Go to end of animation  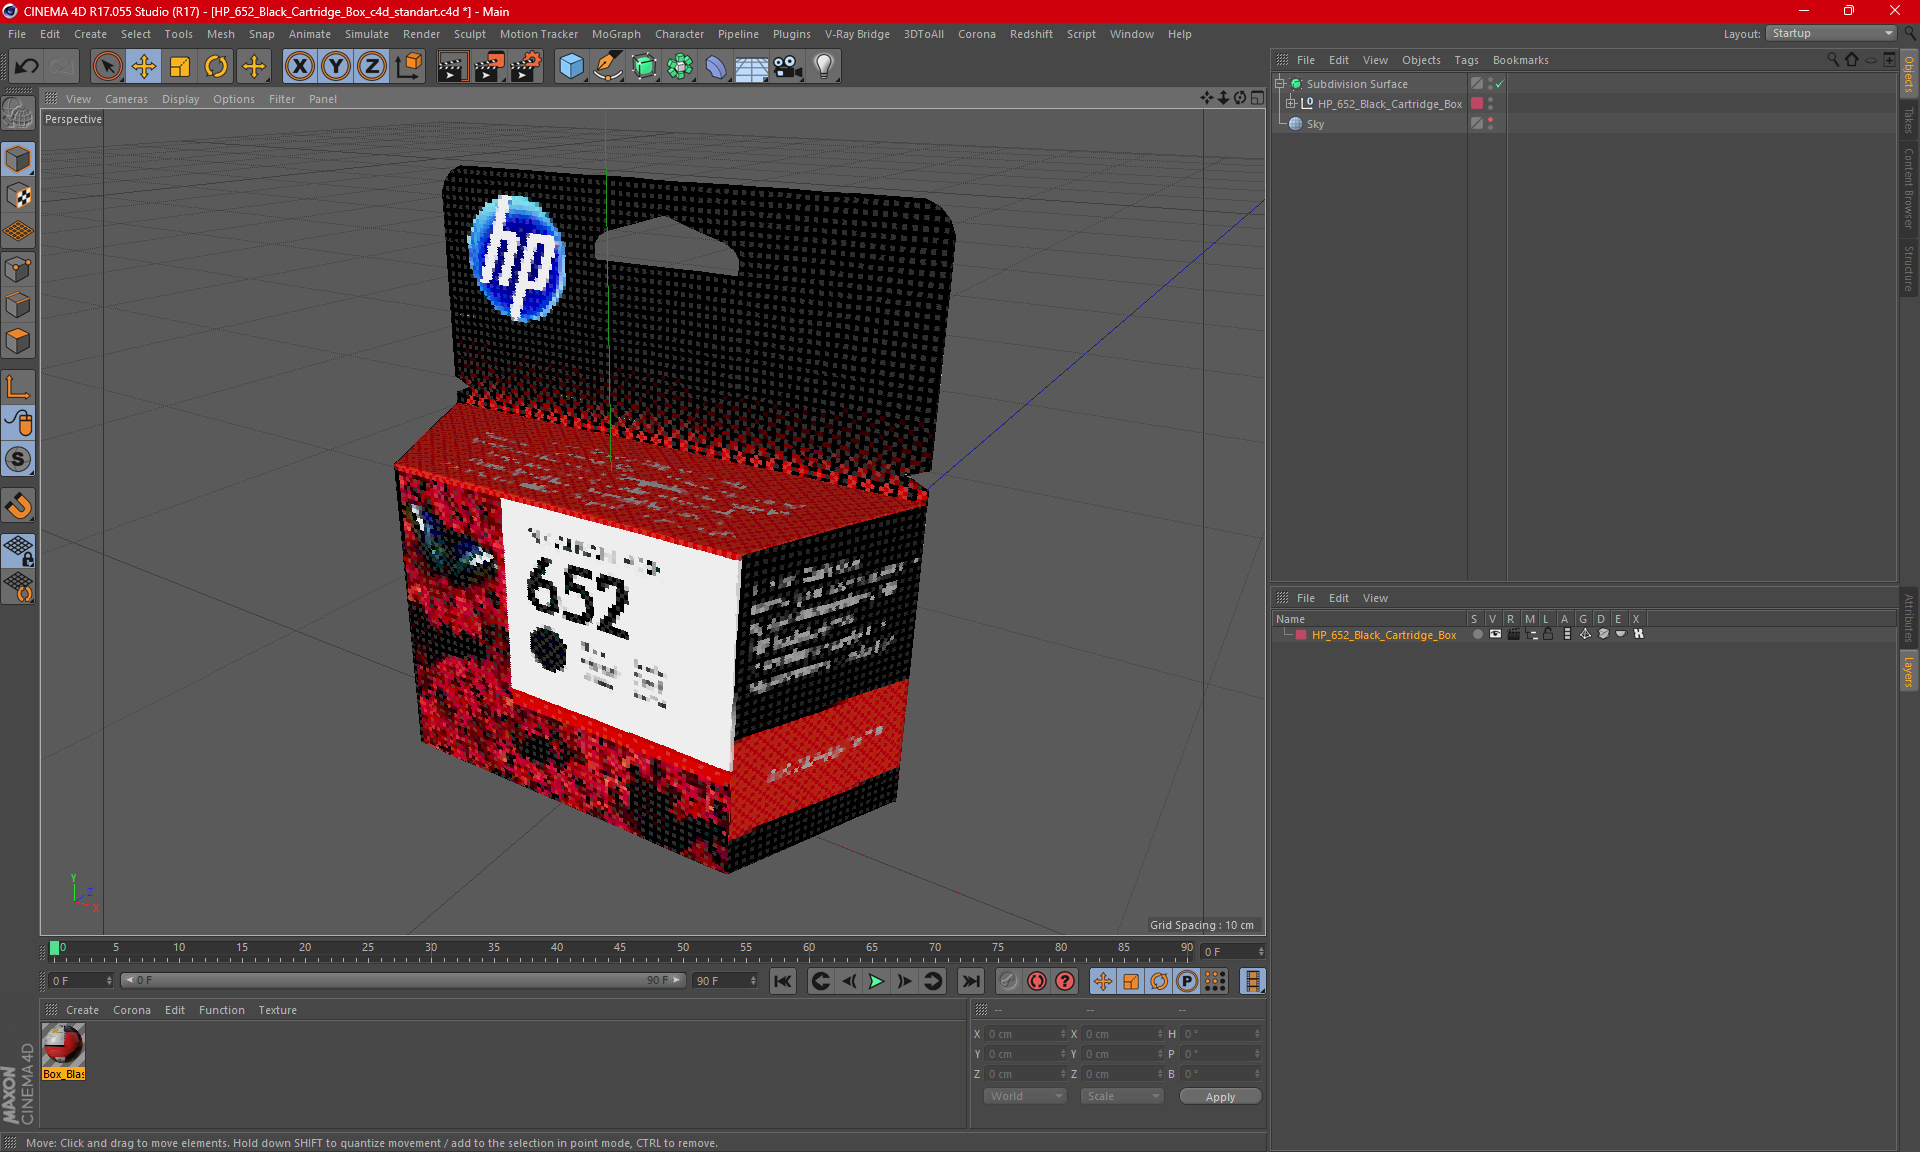[x=970, y=981]
